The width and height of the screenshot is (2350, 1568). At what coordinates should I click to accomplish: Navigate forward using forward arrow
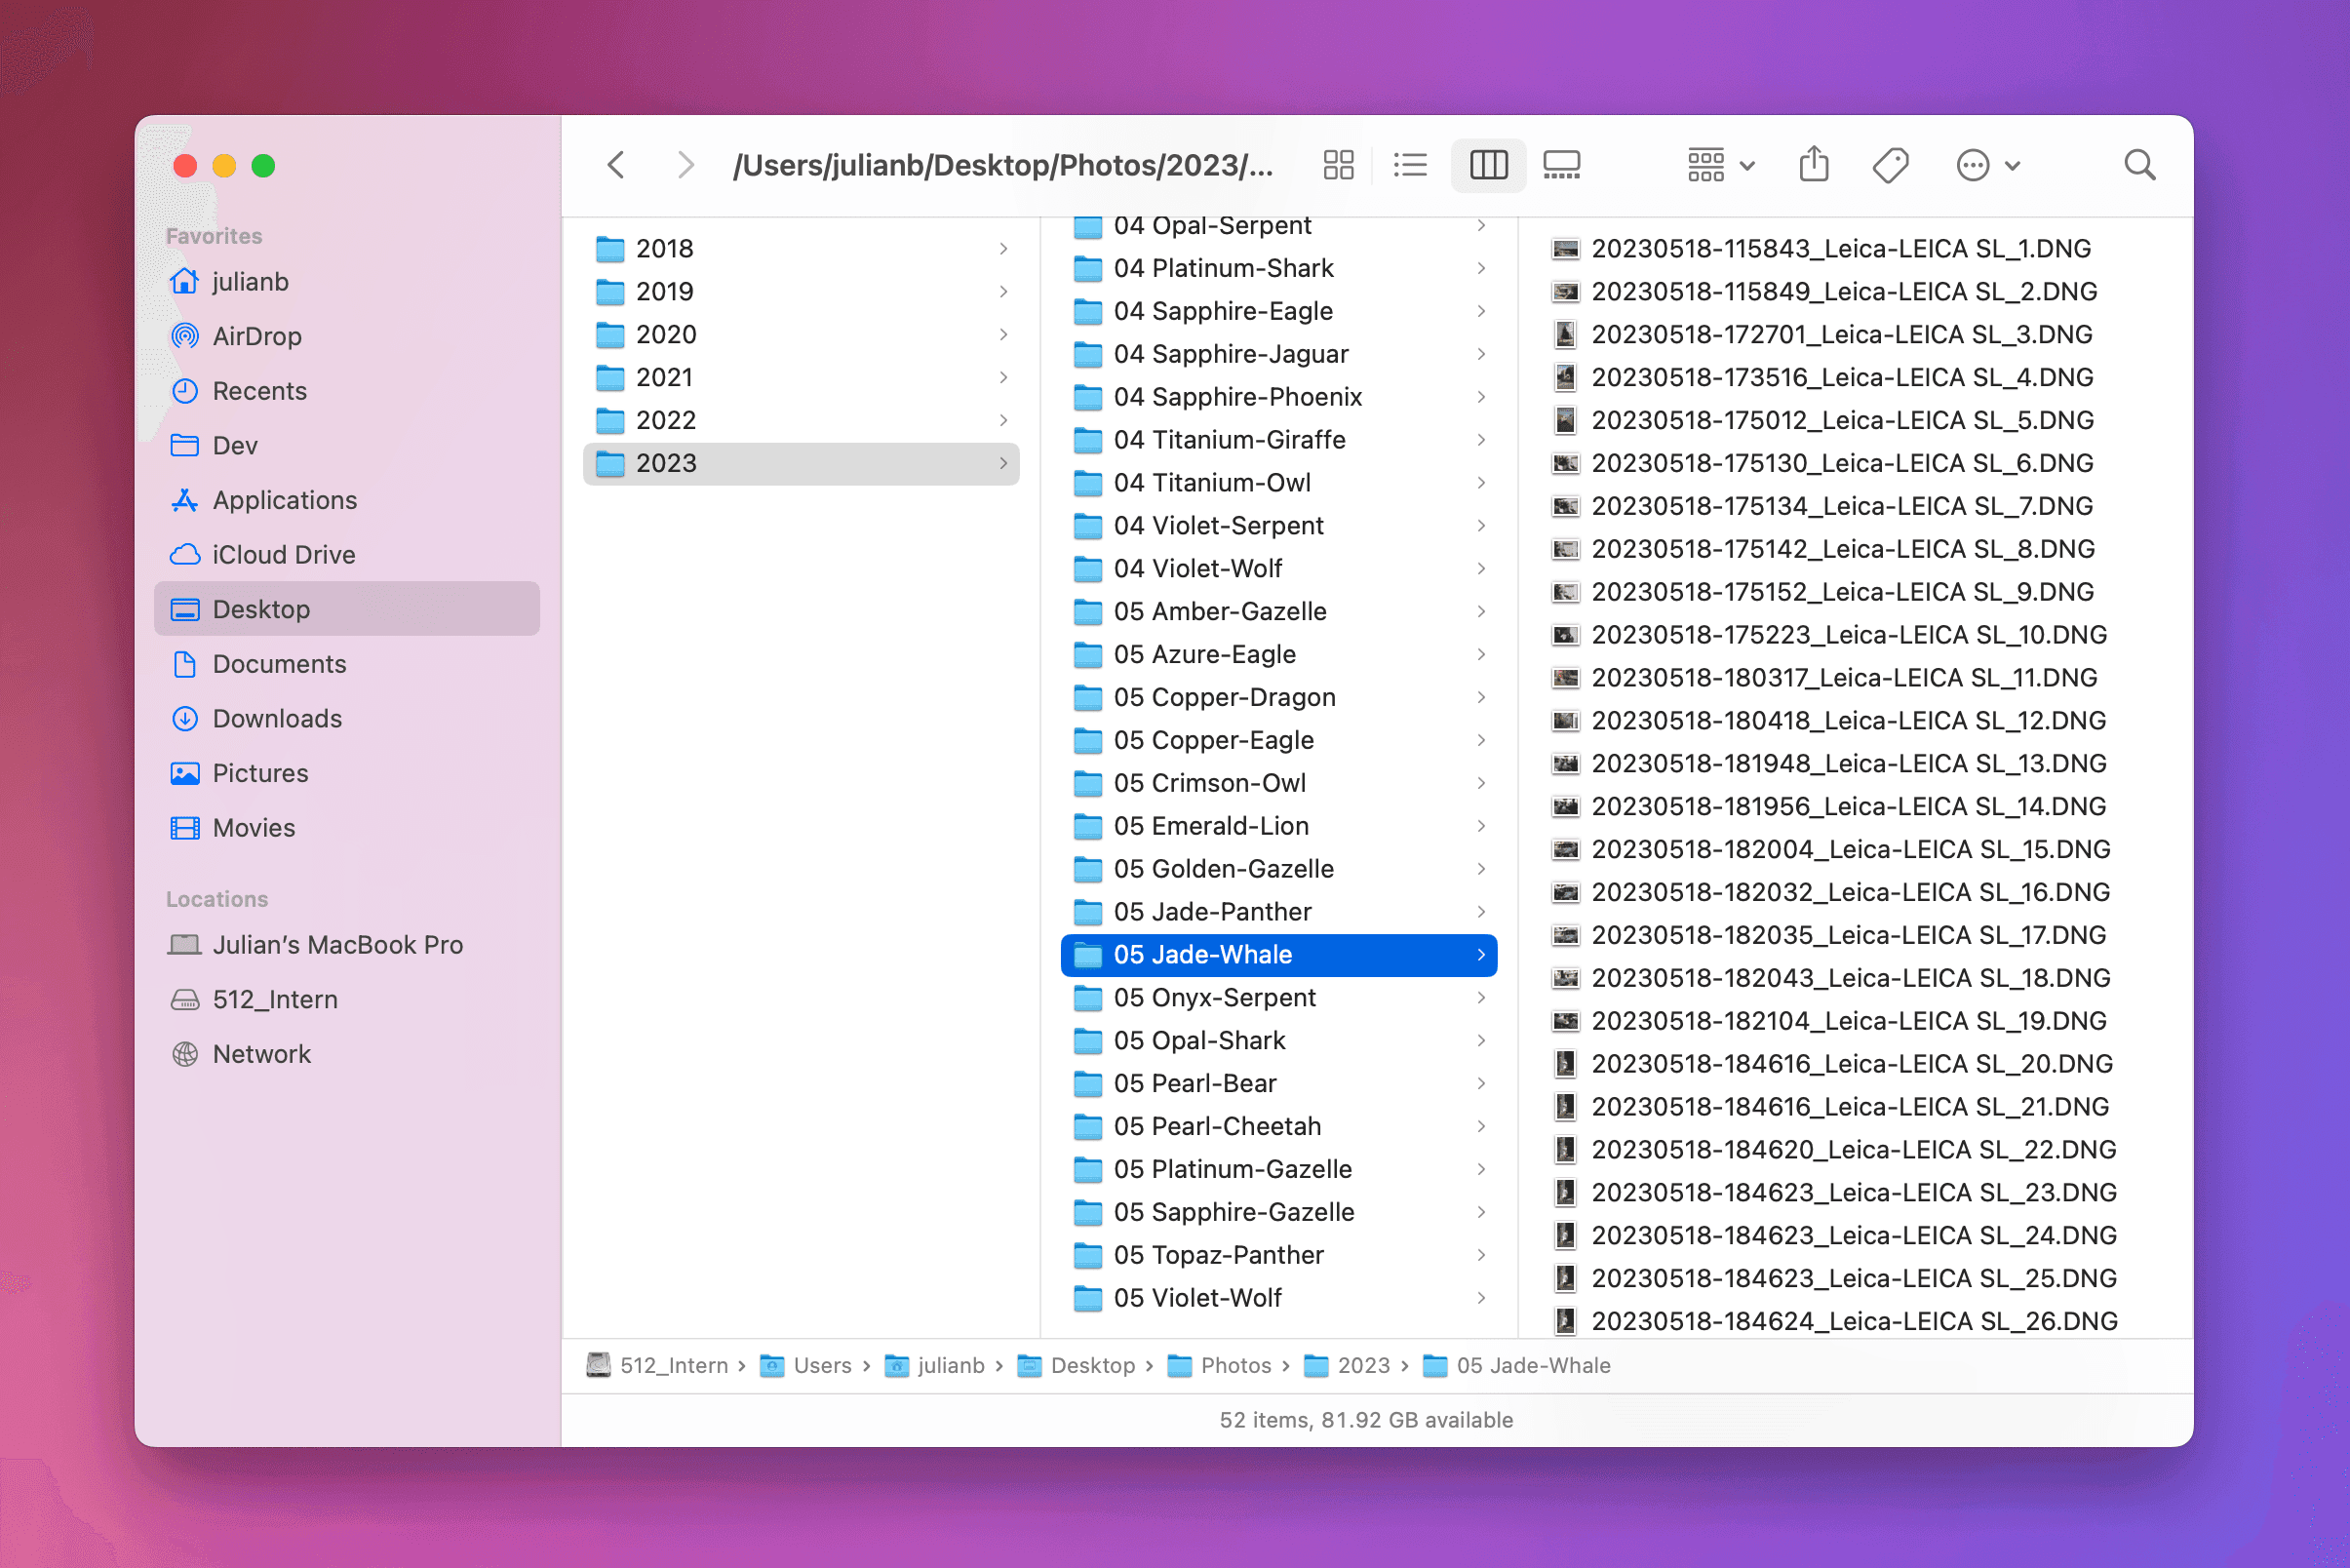[685, 165]
